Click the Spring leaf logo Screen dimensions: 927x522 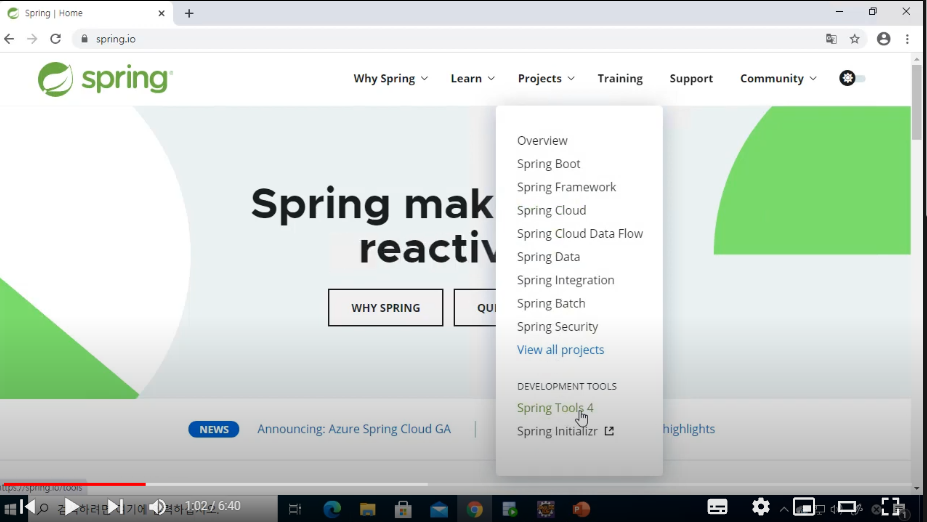[x=105, y=79]
